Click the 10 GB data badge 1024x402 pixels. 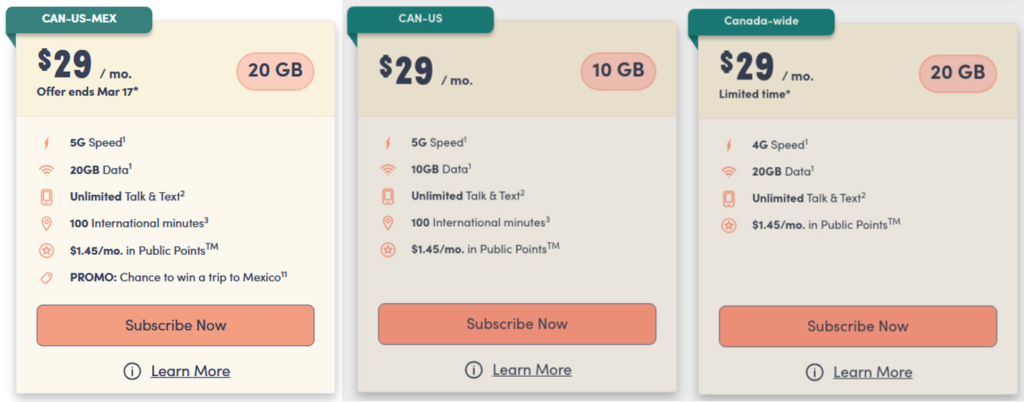click(x=617, y=70)
